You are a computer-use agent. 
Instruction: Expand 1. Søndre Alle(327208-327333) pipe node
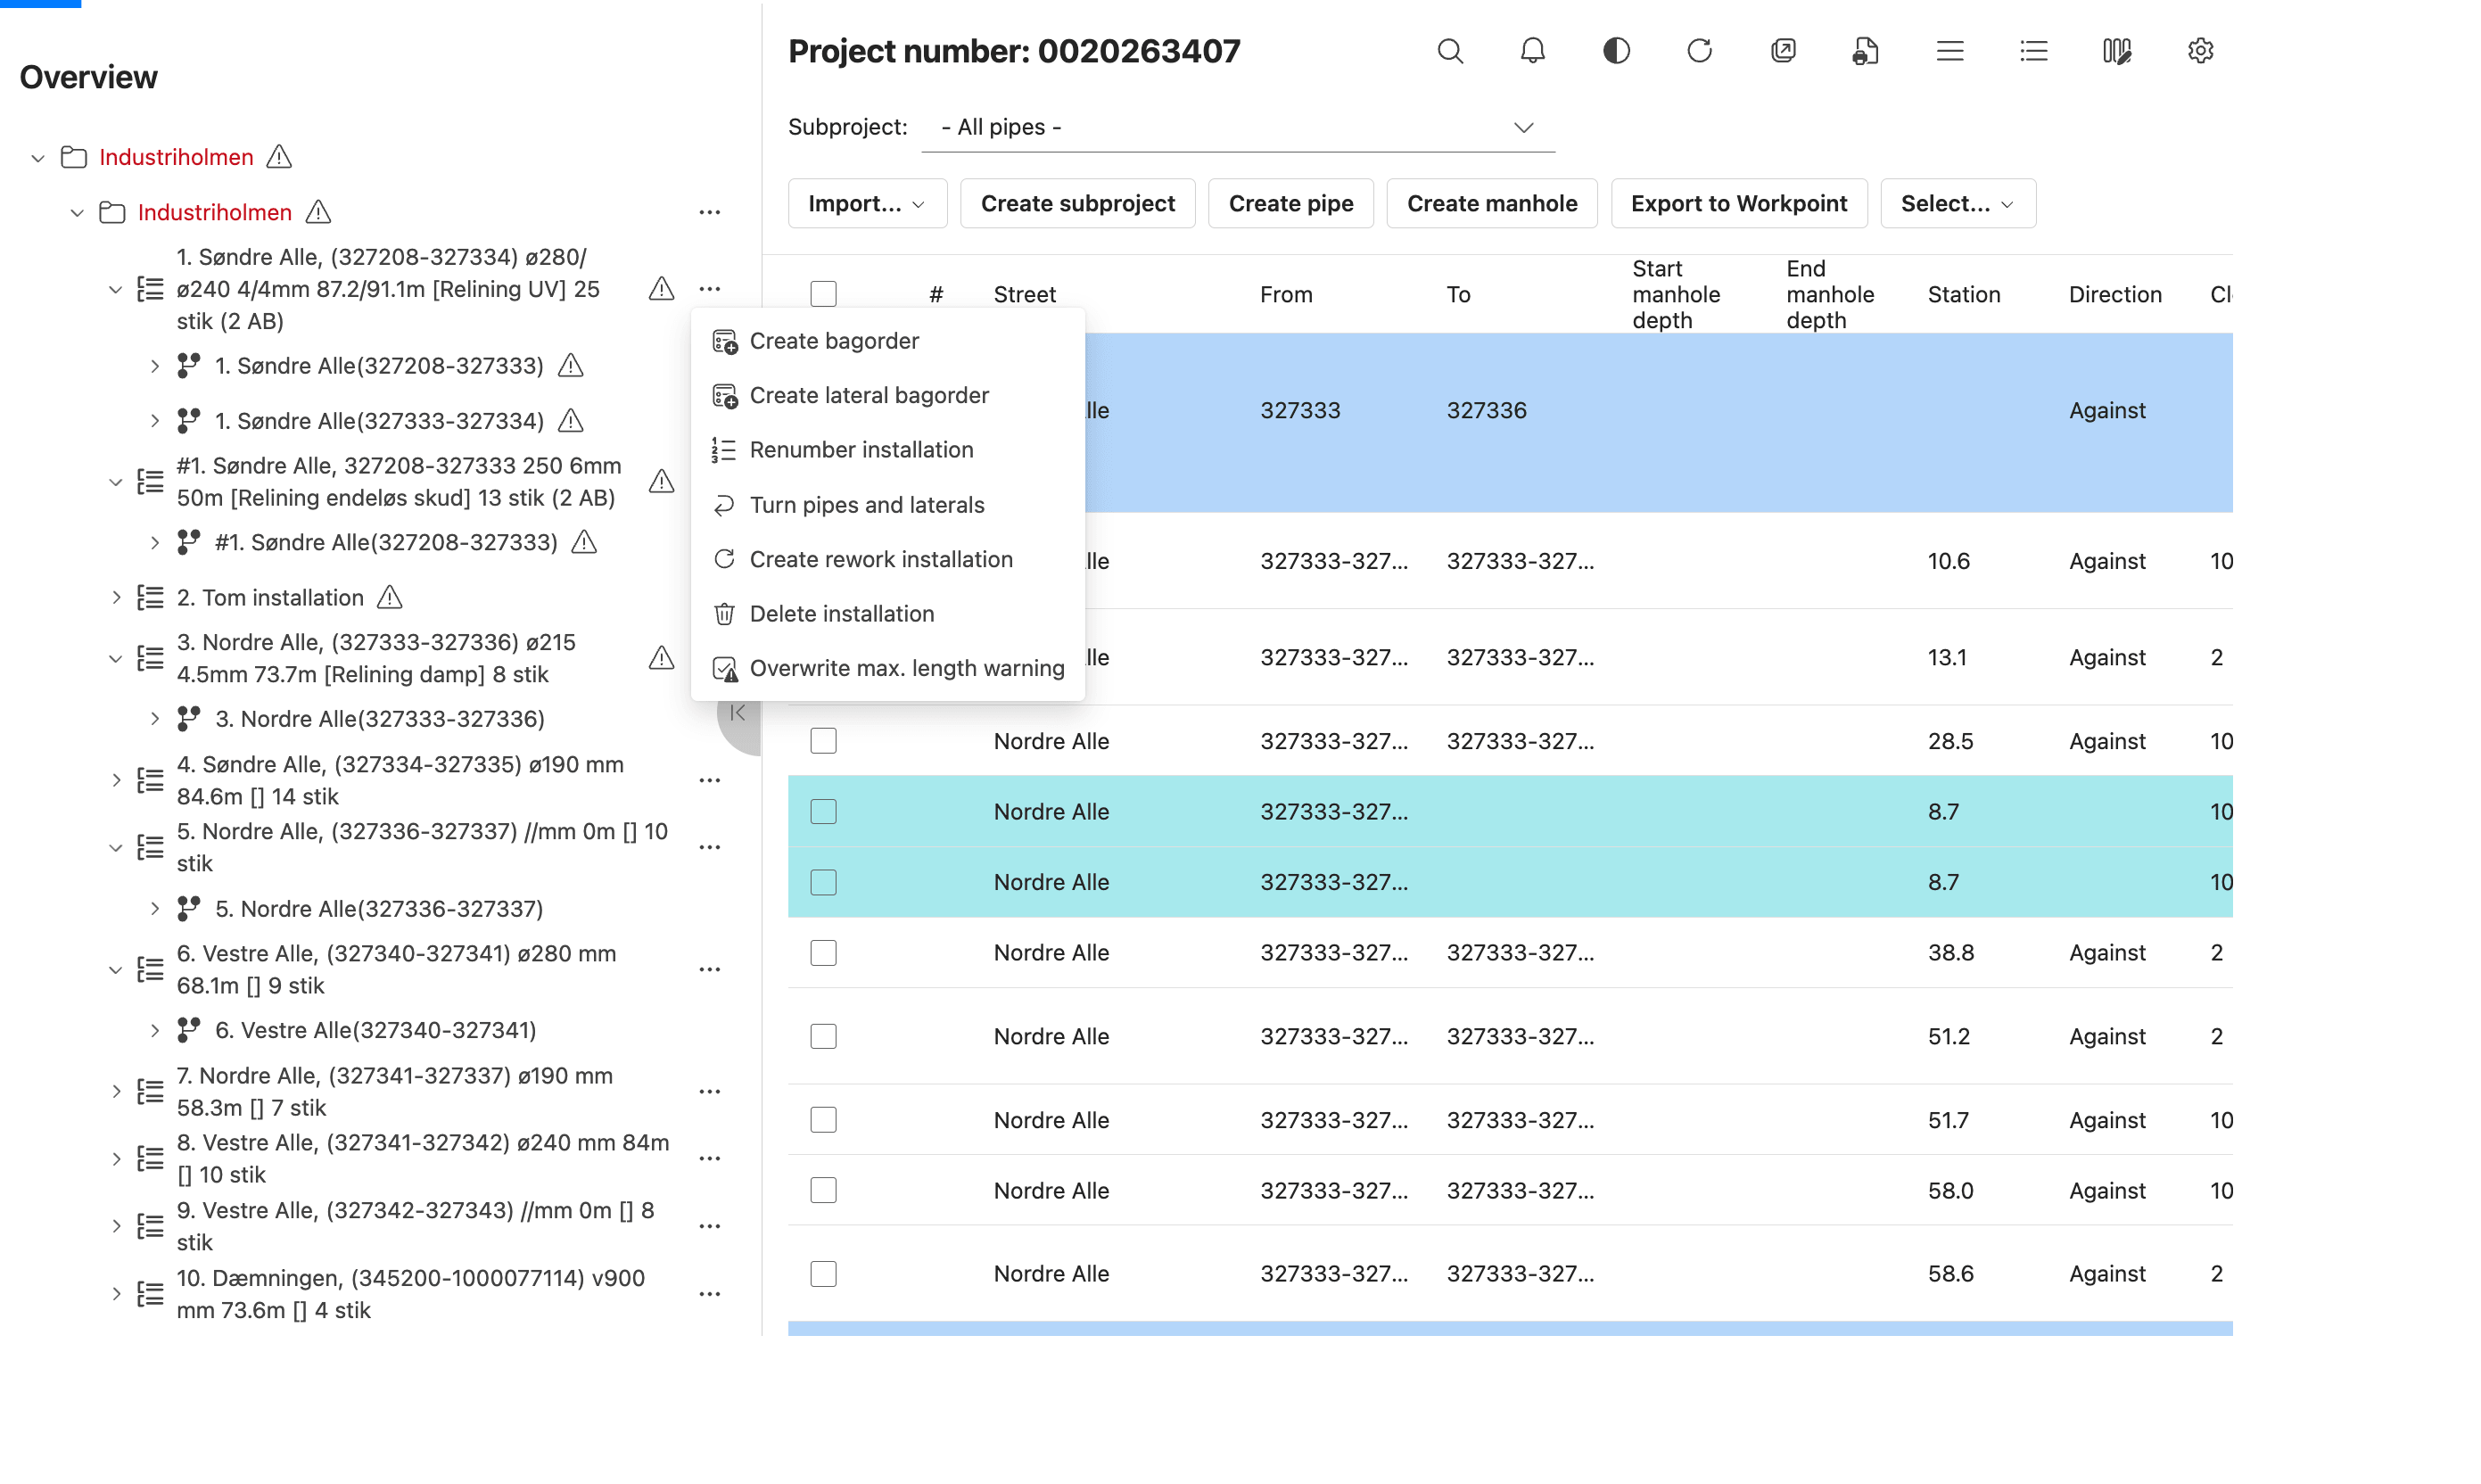pos(154,366)
